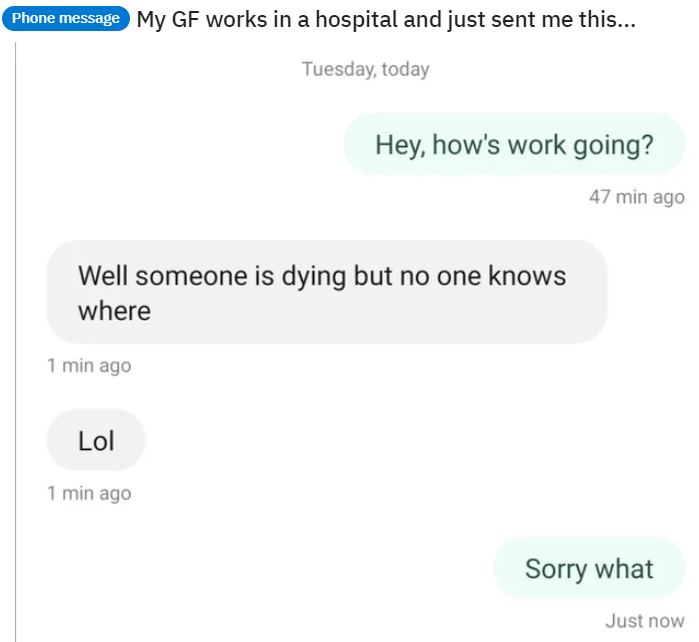This screenshot has height=642, width=699.
Task: Select the 'Well someone is dying' message bubble
Action: 327,292
